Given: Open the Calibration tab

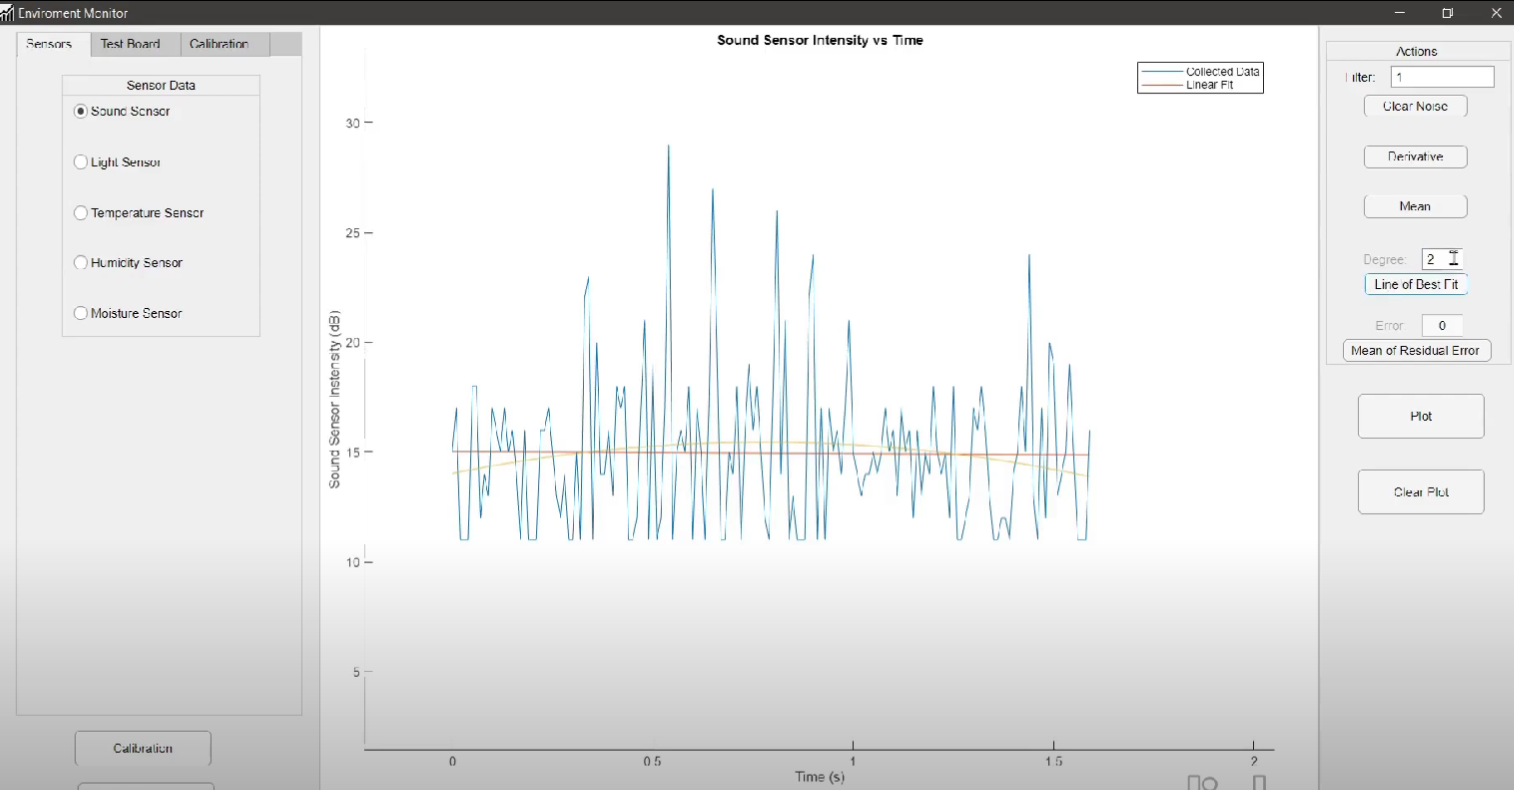Looking at the screenshot, I should [219, 44].
